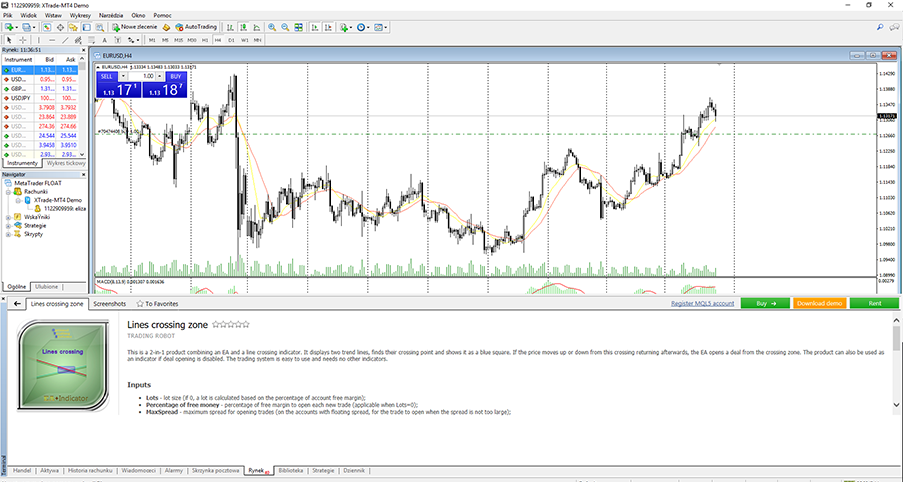Select the horizontal line drawing tool
Image resolution: width=903 pixels, height=482 pixels.
coord(52,40)
